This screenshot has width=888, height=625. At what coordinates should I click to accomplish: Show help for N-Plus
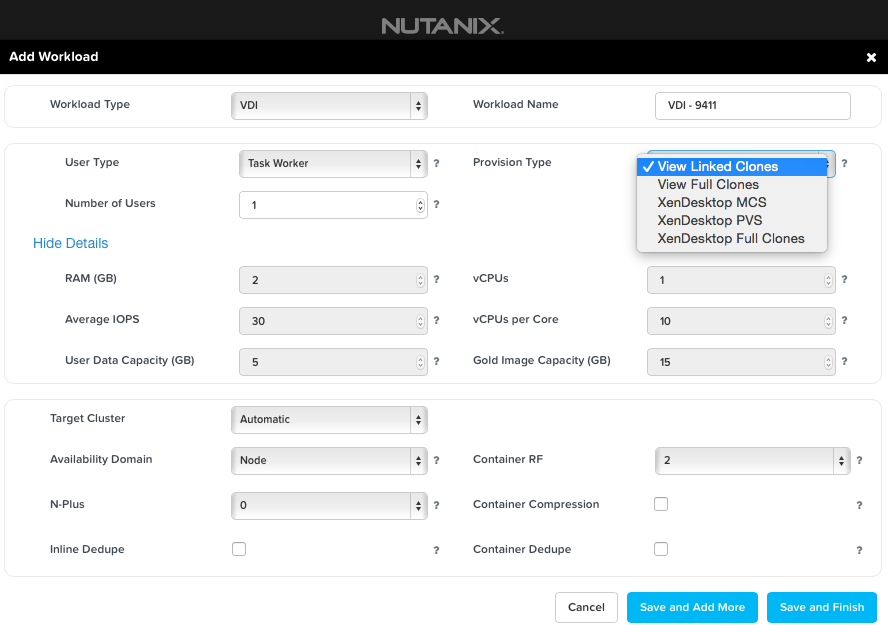click(x=436, y=506)
